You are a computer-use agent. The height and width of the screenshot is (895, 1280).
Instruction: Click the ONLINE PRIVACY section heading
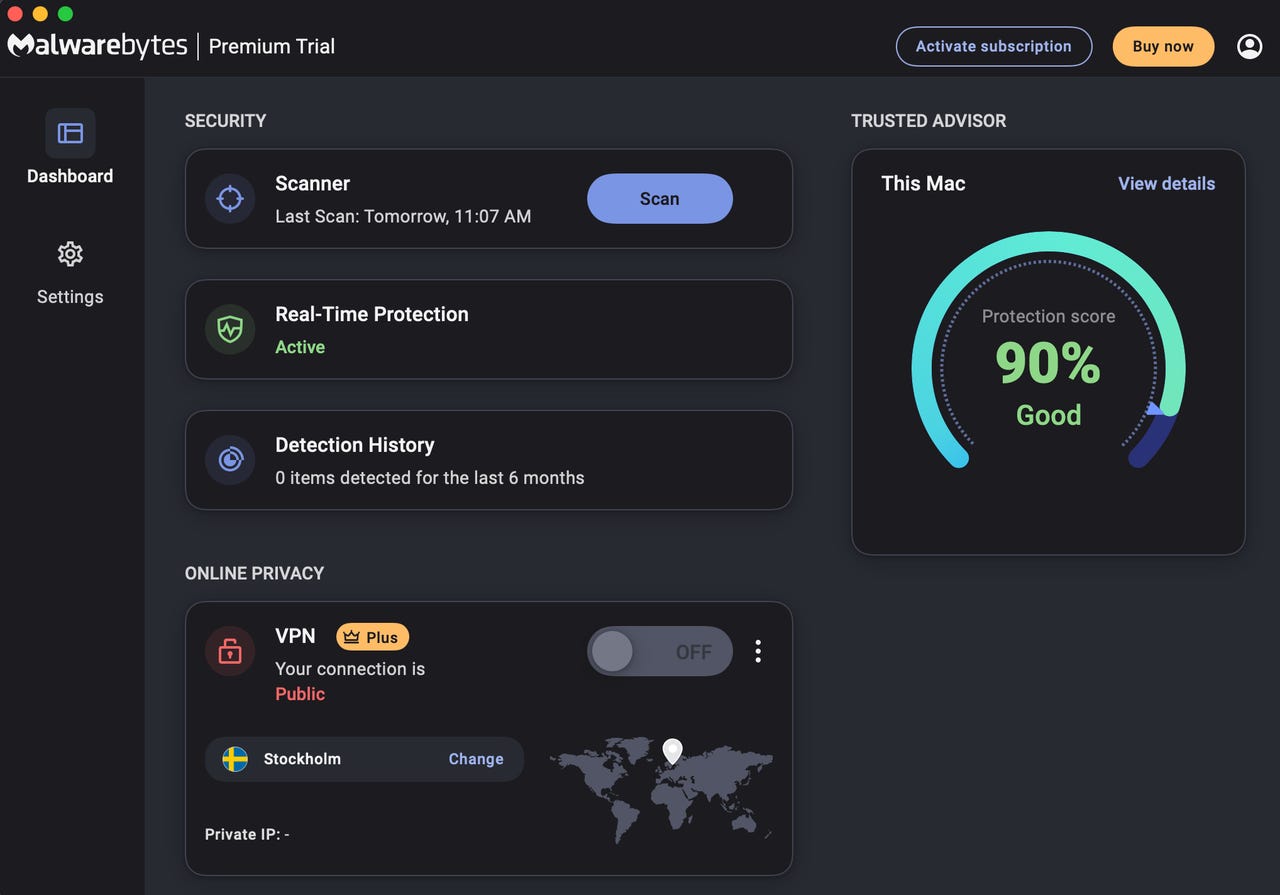click(x=255, y=573)
